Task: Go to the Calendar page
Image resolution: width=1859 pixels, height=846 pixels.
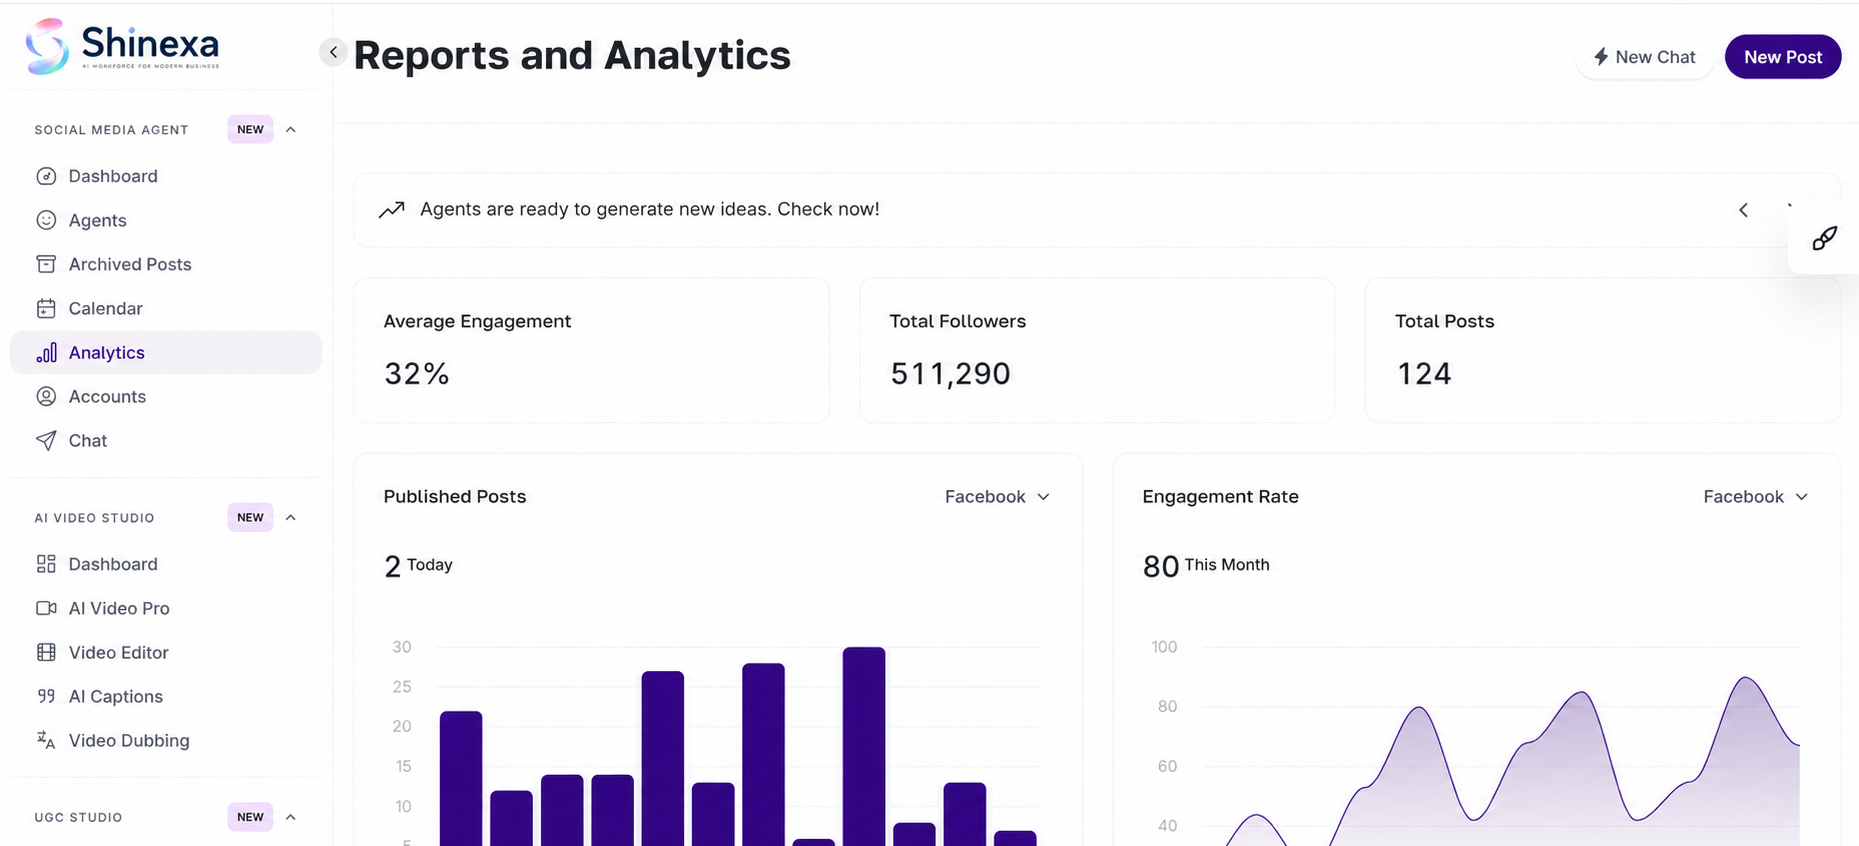Action: 166,308
